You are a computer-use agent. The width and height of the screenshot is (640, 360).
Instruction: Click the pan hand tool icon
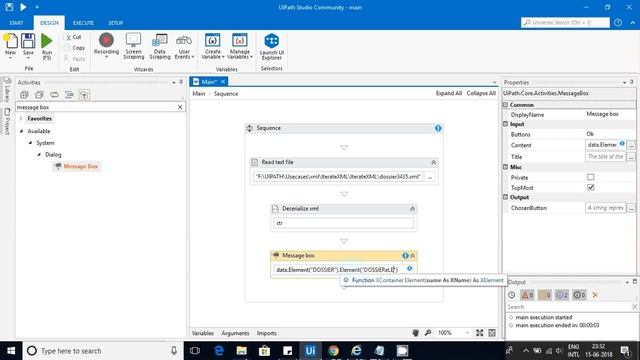[416, 333]
